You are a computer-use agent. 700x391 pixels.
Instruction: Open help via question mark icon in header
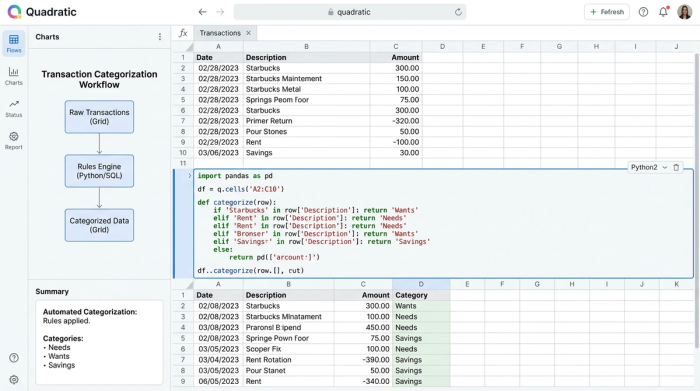pyautogui.click(x=643, y=12)
